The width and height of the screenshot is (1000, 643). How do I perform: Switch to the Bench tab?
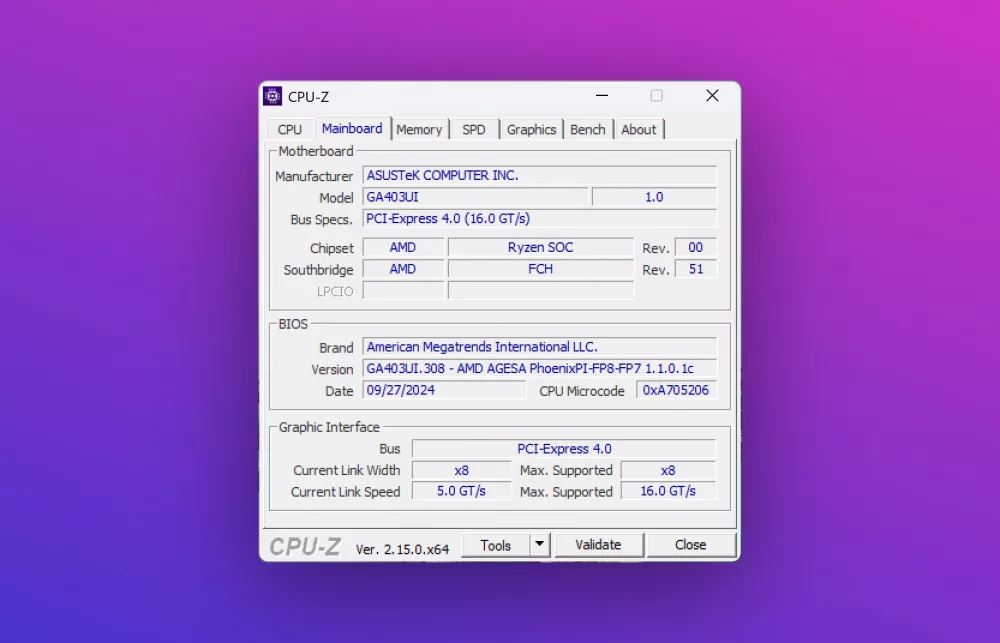pos(587,129)
